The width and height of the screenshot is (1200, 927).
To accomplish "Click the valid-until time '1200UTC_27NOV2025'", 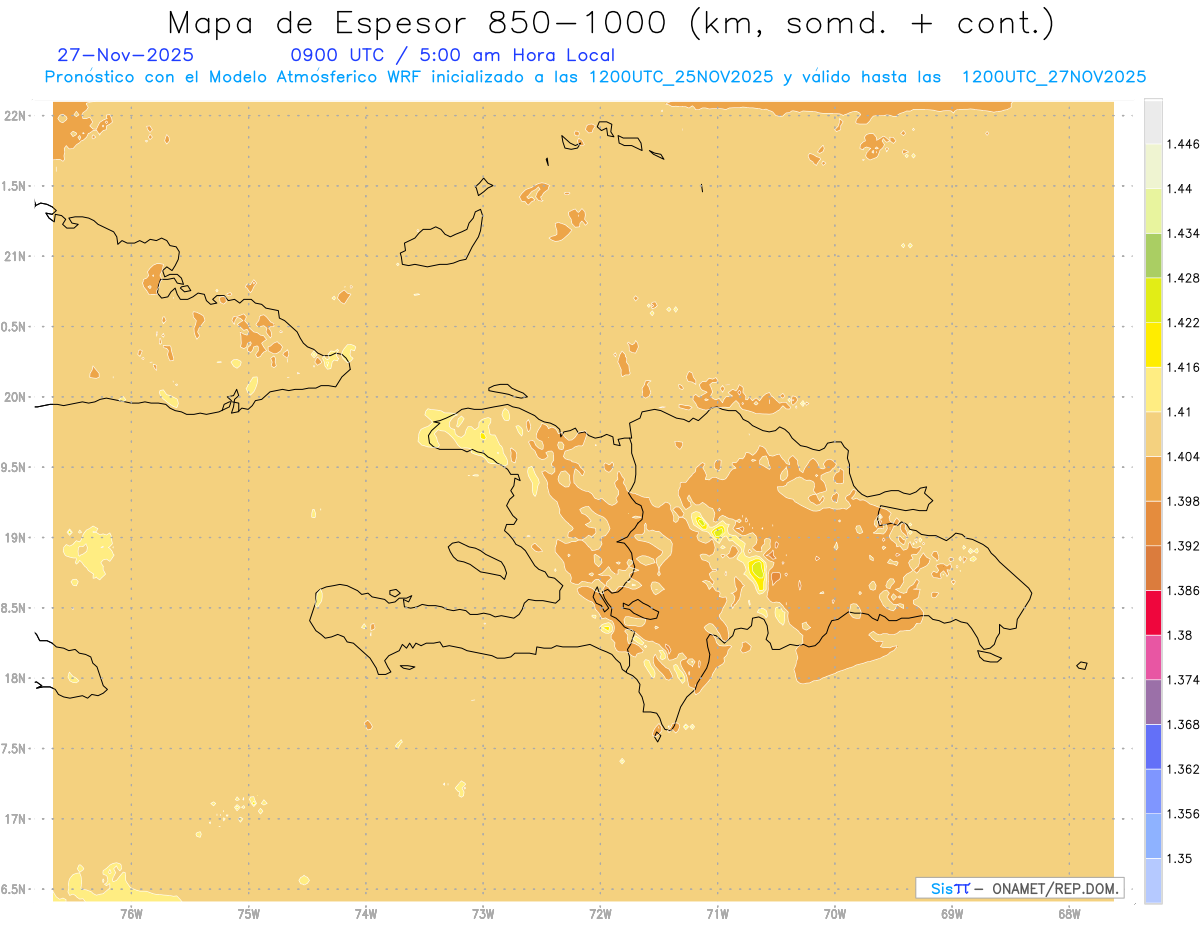I will [1053, 77].
